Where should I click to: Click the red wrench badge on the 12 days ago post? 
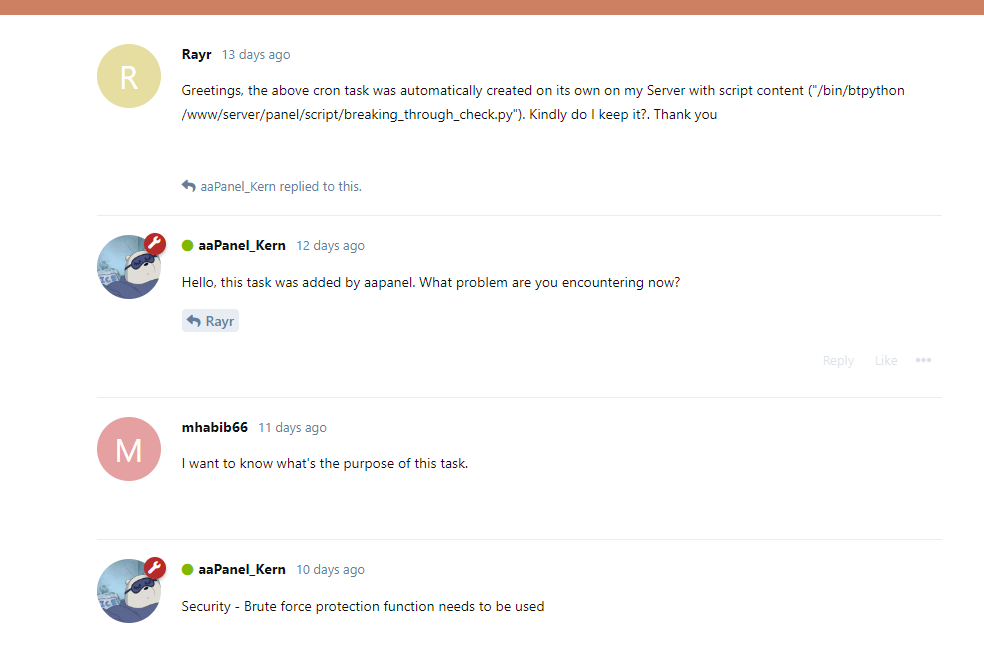pos(154,244)
